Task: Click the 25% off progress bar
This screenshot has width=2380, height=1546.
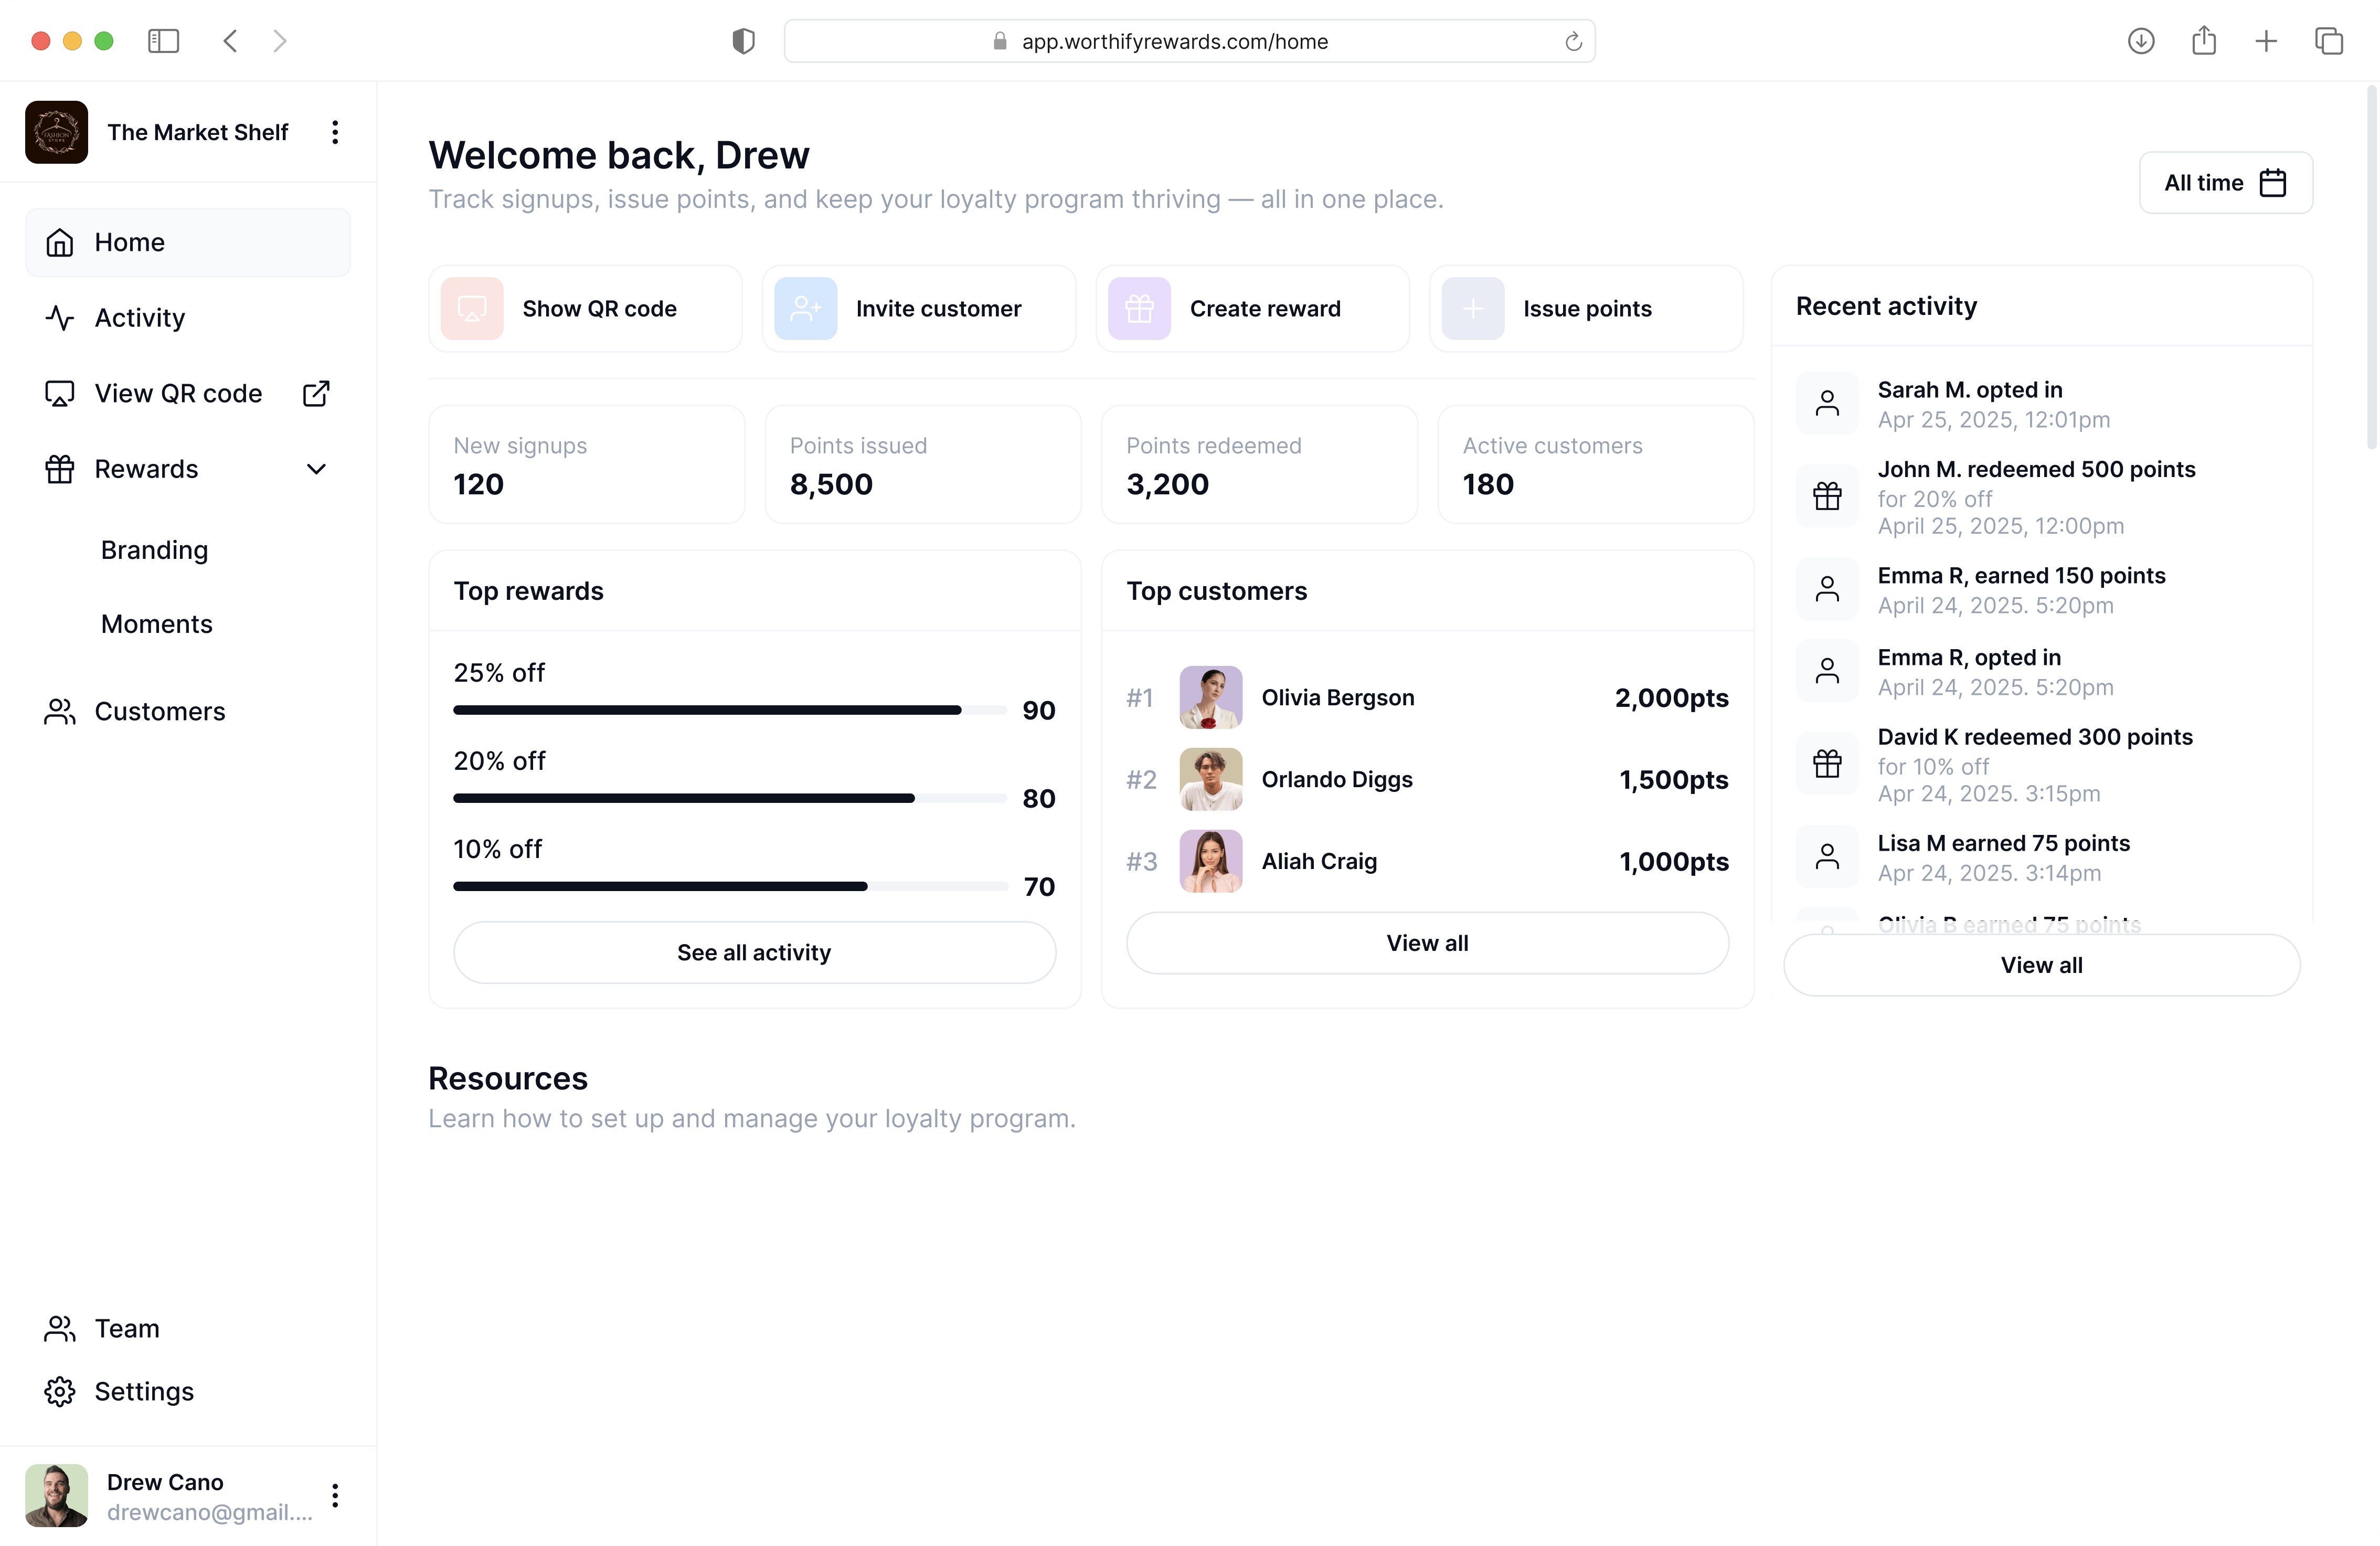Action: click(x=730, y=710)
